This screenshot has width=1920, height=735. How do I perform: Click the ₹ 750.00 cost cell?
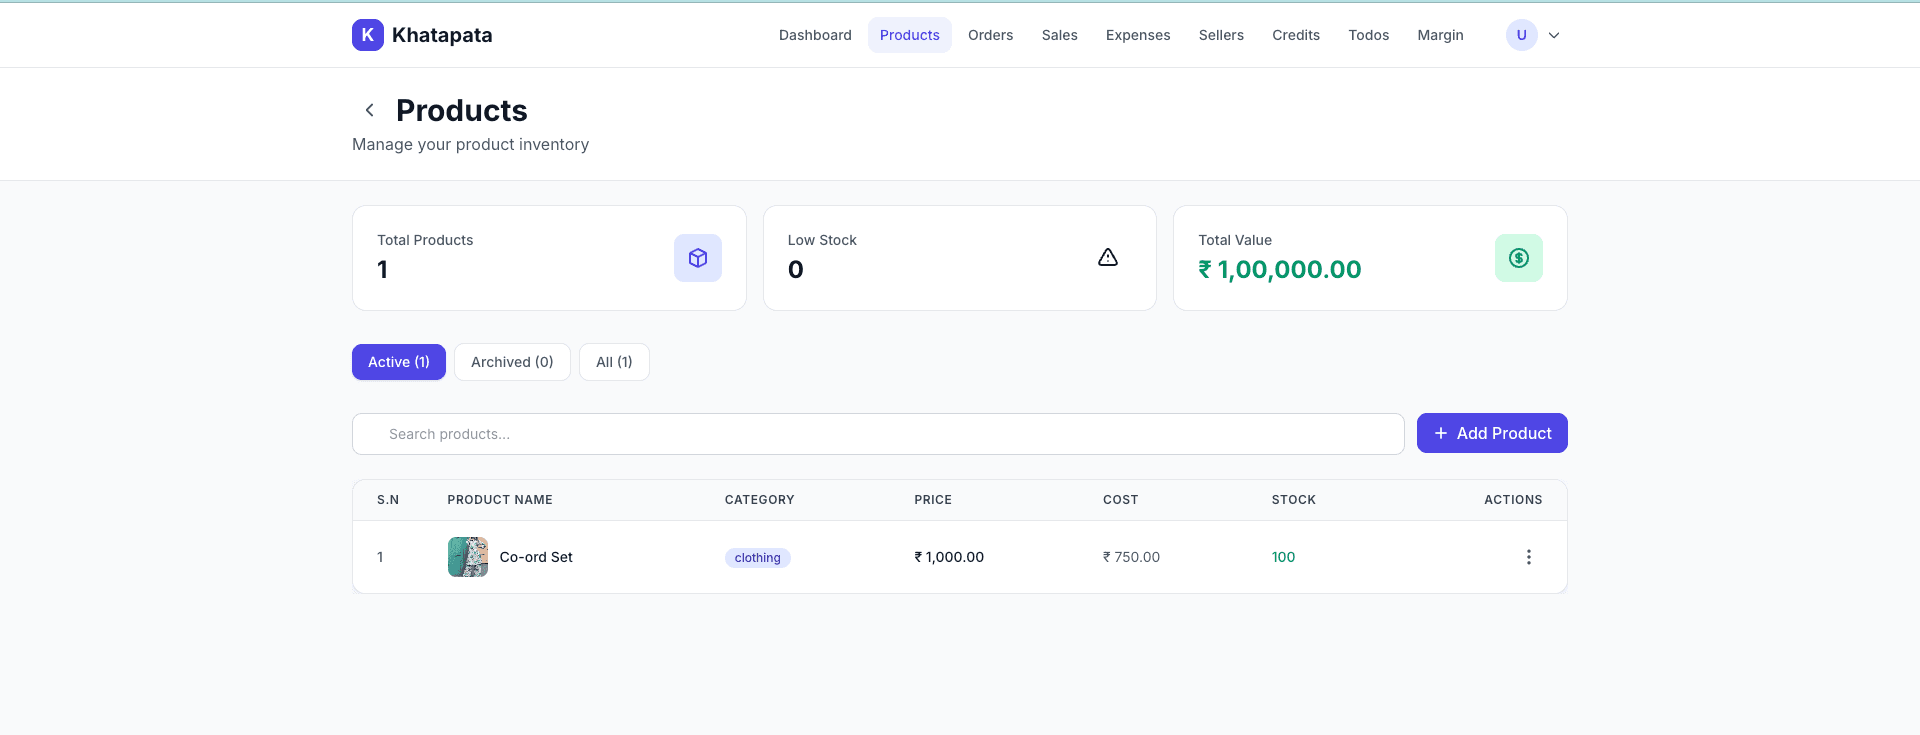click(1131, 557)
